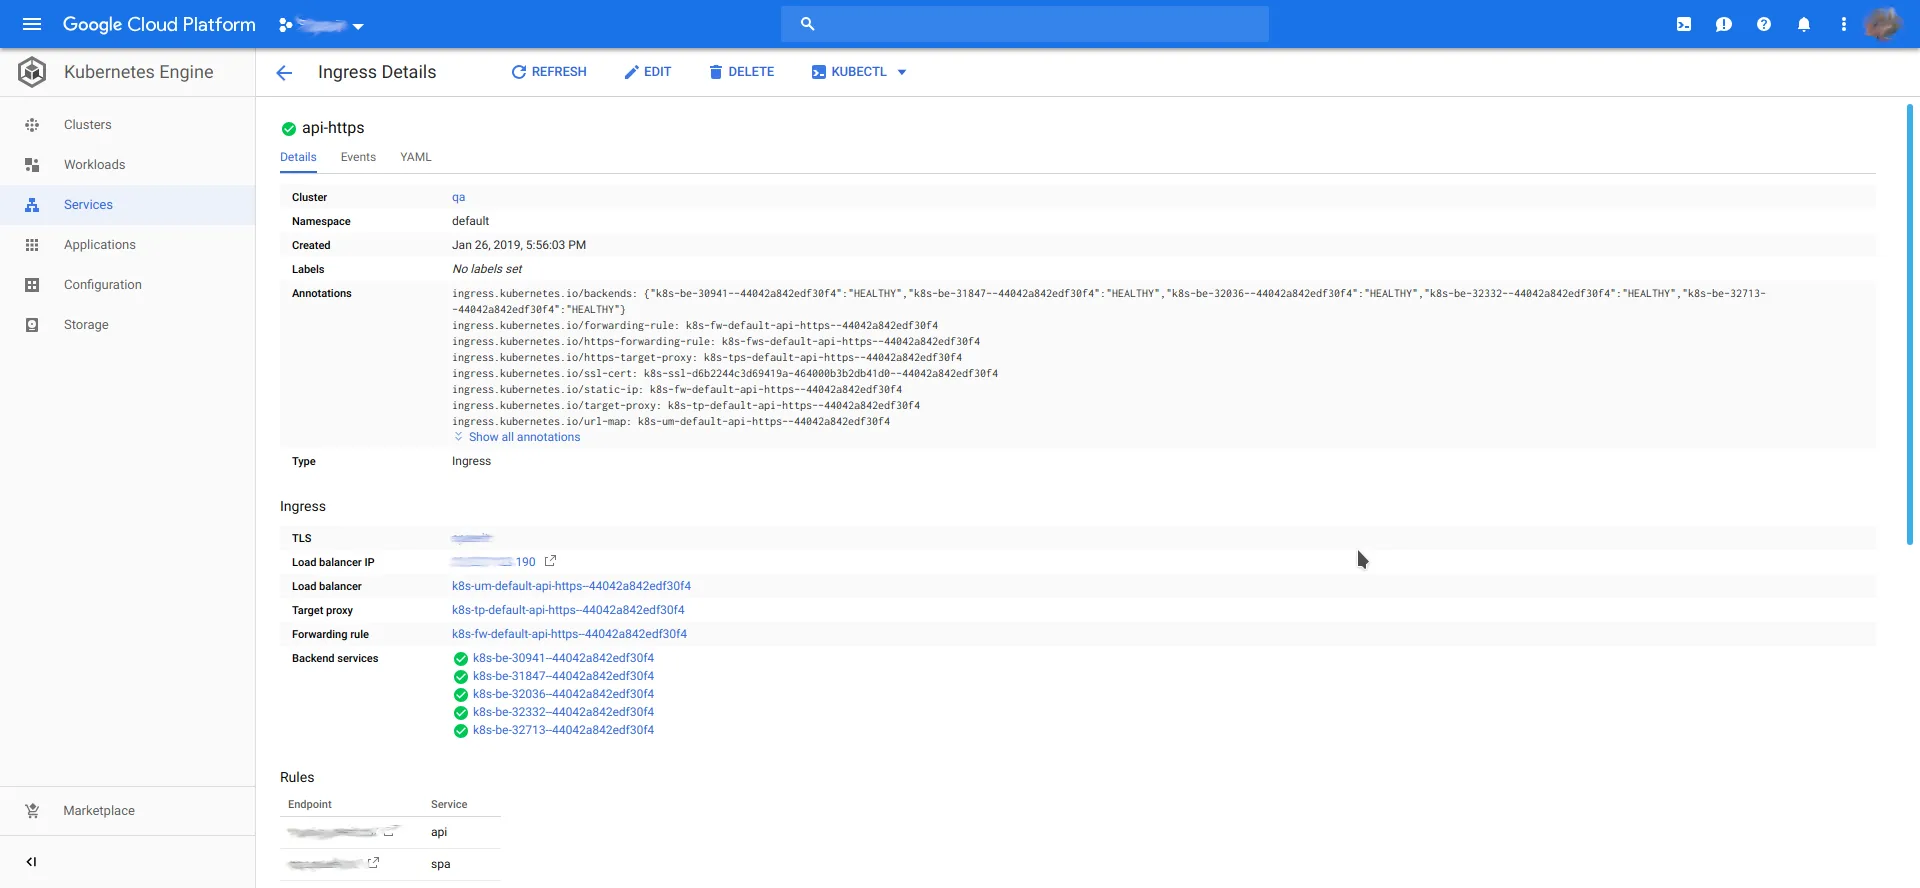Select Services in the sidebar
1920x888 pixels.
[x=128, y=205]
